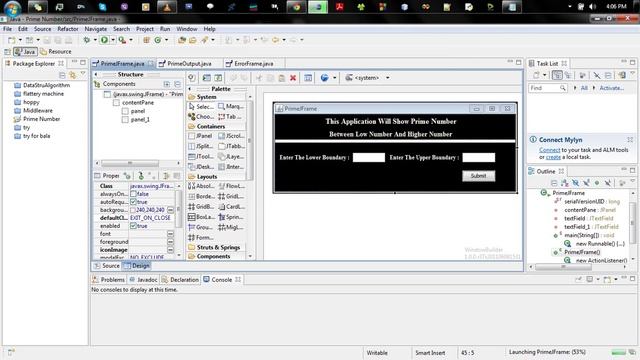Toggle the autoRequestFocus checkbox
The image size is (640, 360).
tap(133, 202)
